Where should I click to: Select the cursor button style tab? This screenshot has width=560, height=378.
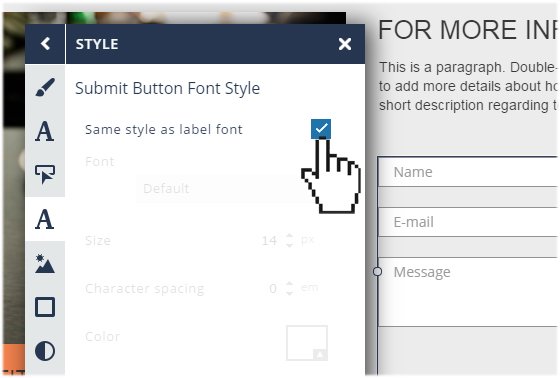[45, 174]
